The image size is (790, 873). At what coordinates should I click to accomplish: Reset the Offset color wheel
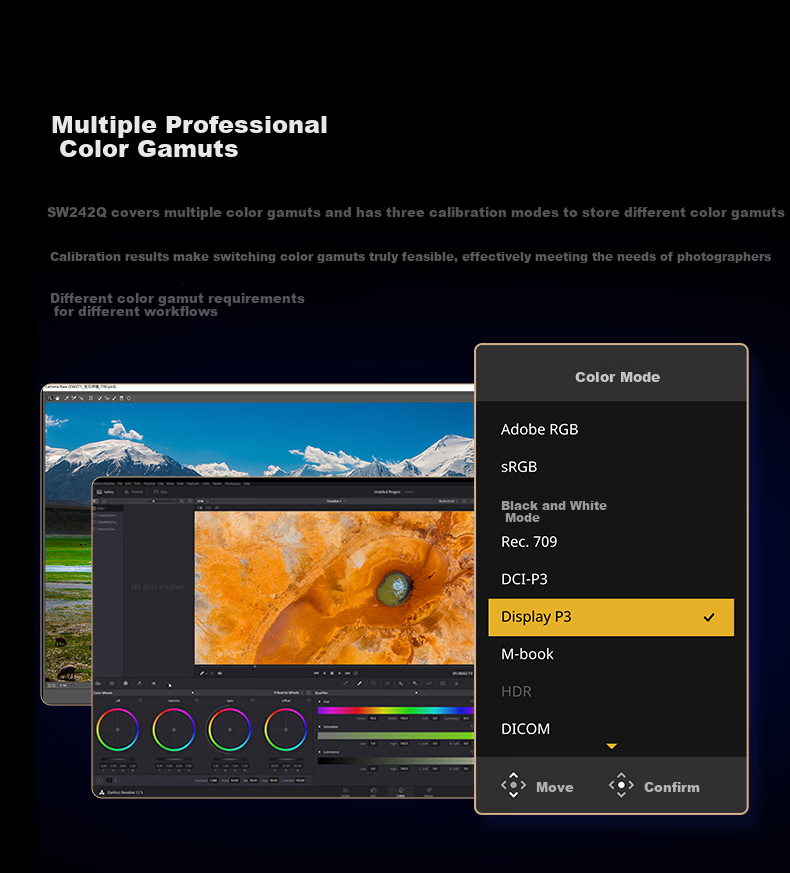[x=308, y=700]
